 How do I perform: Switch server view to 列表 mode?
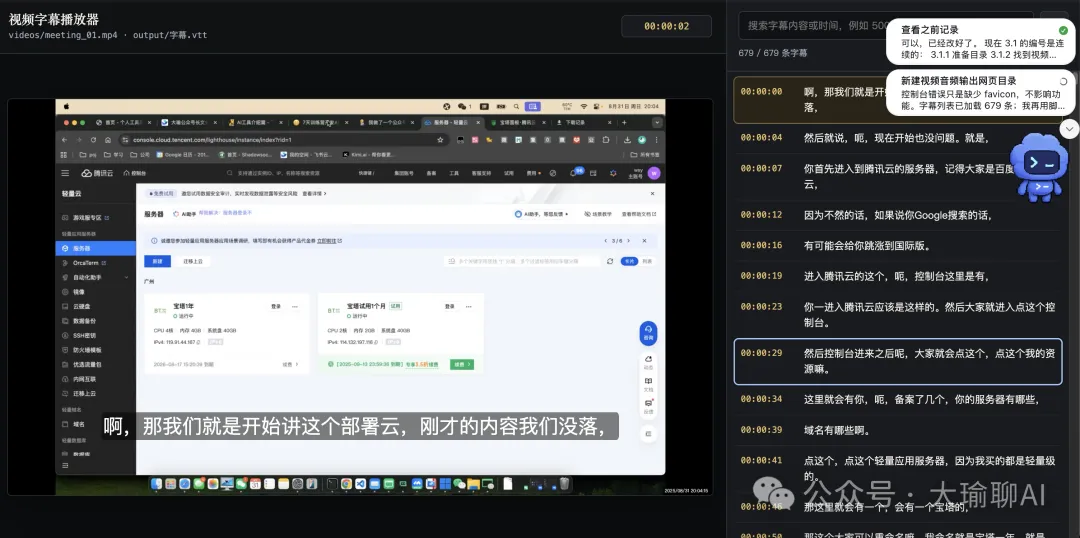[647, 261]
